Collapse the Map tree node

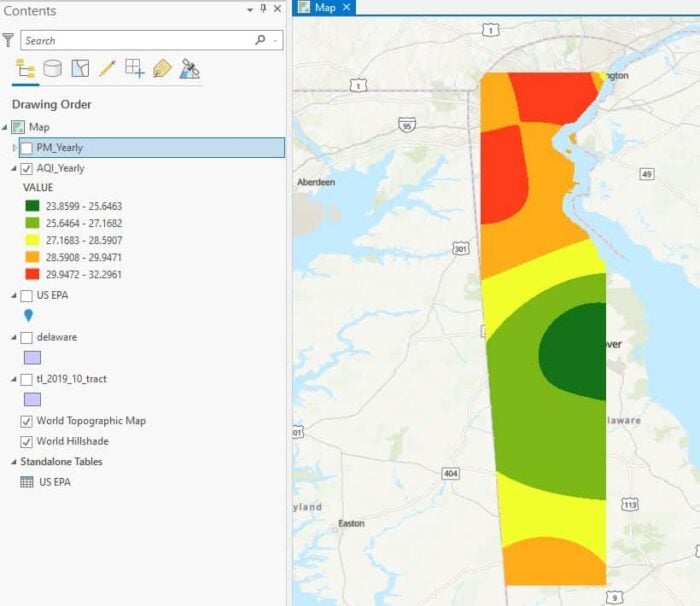tap(5, 127)
